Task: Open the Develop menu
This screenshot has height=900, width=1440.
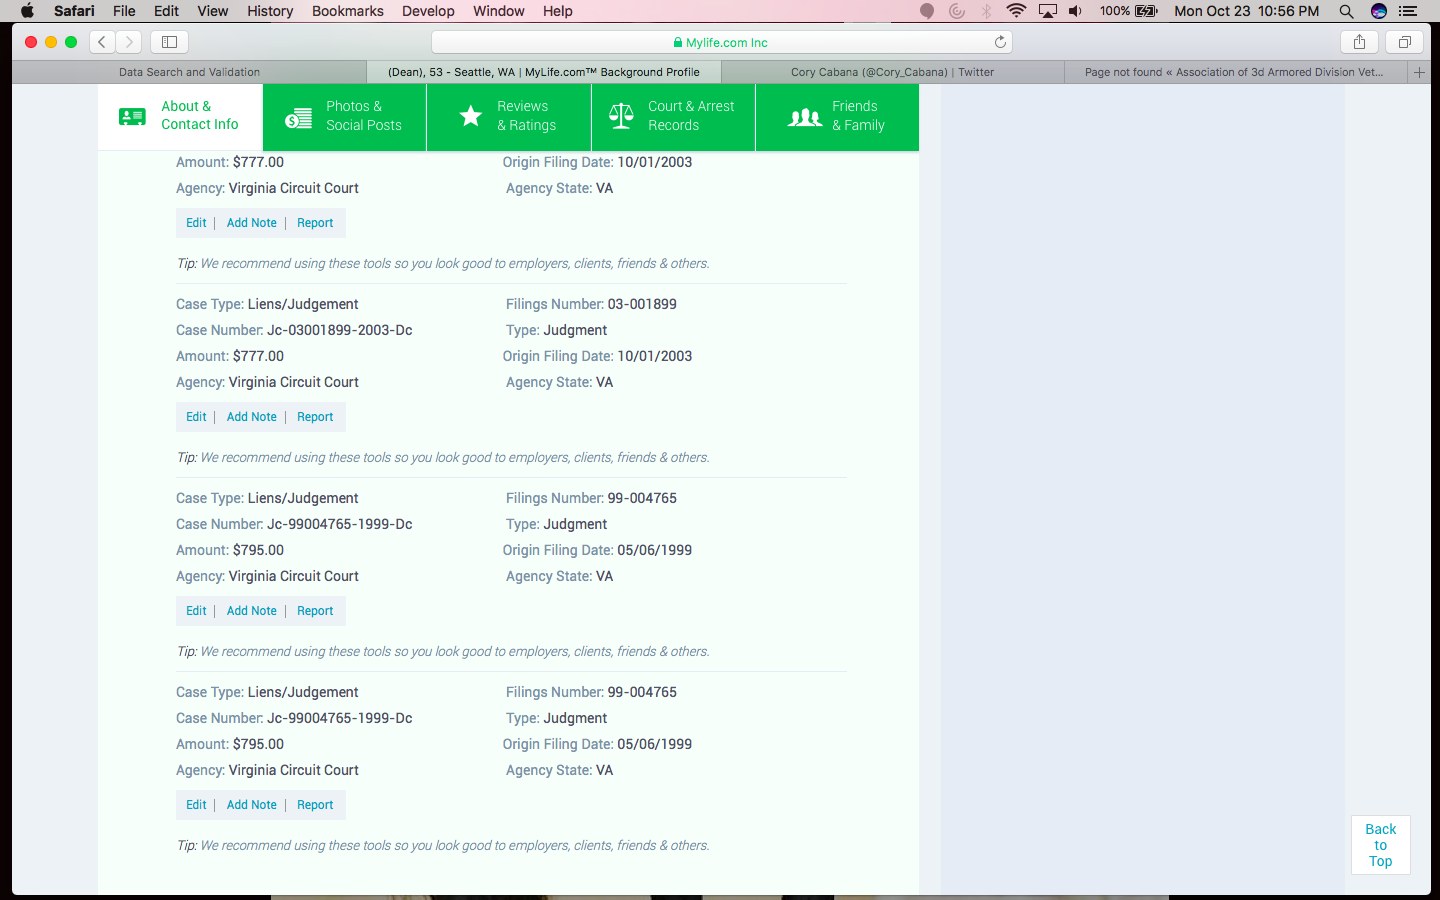Action: click(428, 11)
